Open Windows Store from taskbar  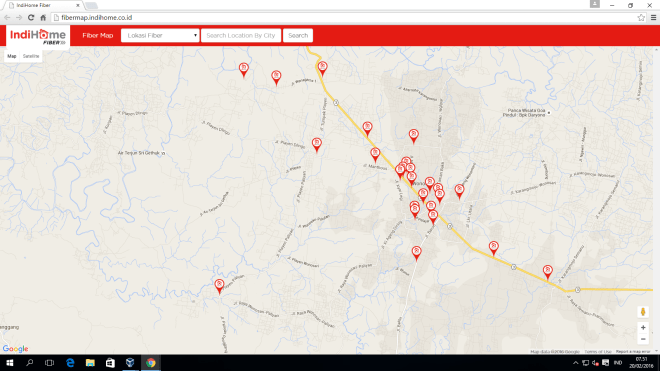coord(110,363)
